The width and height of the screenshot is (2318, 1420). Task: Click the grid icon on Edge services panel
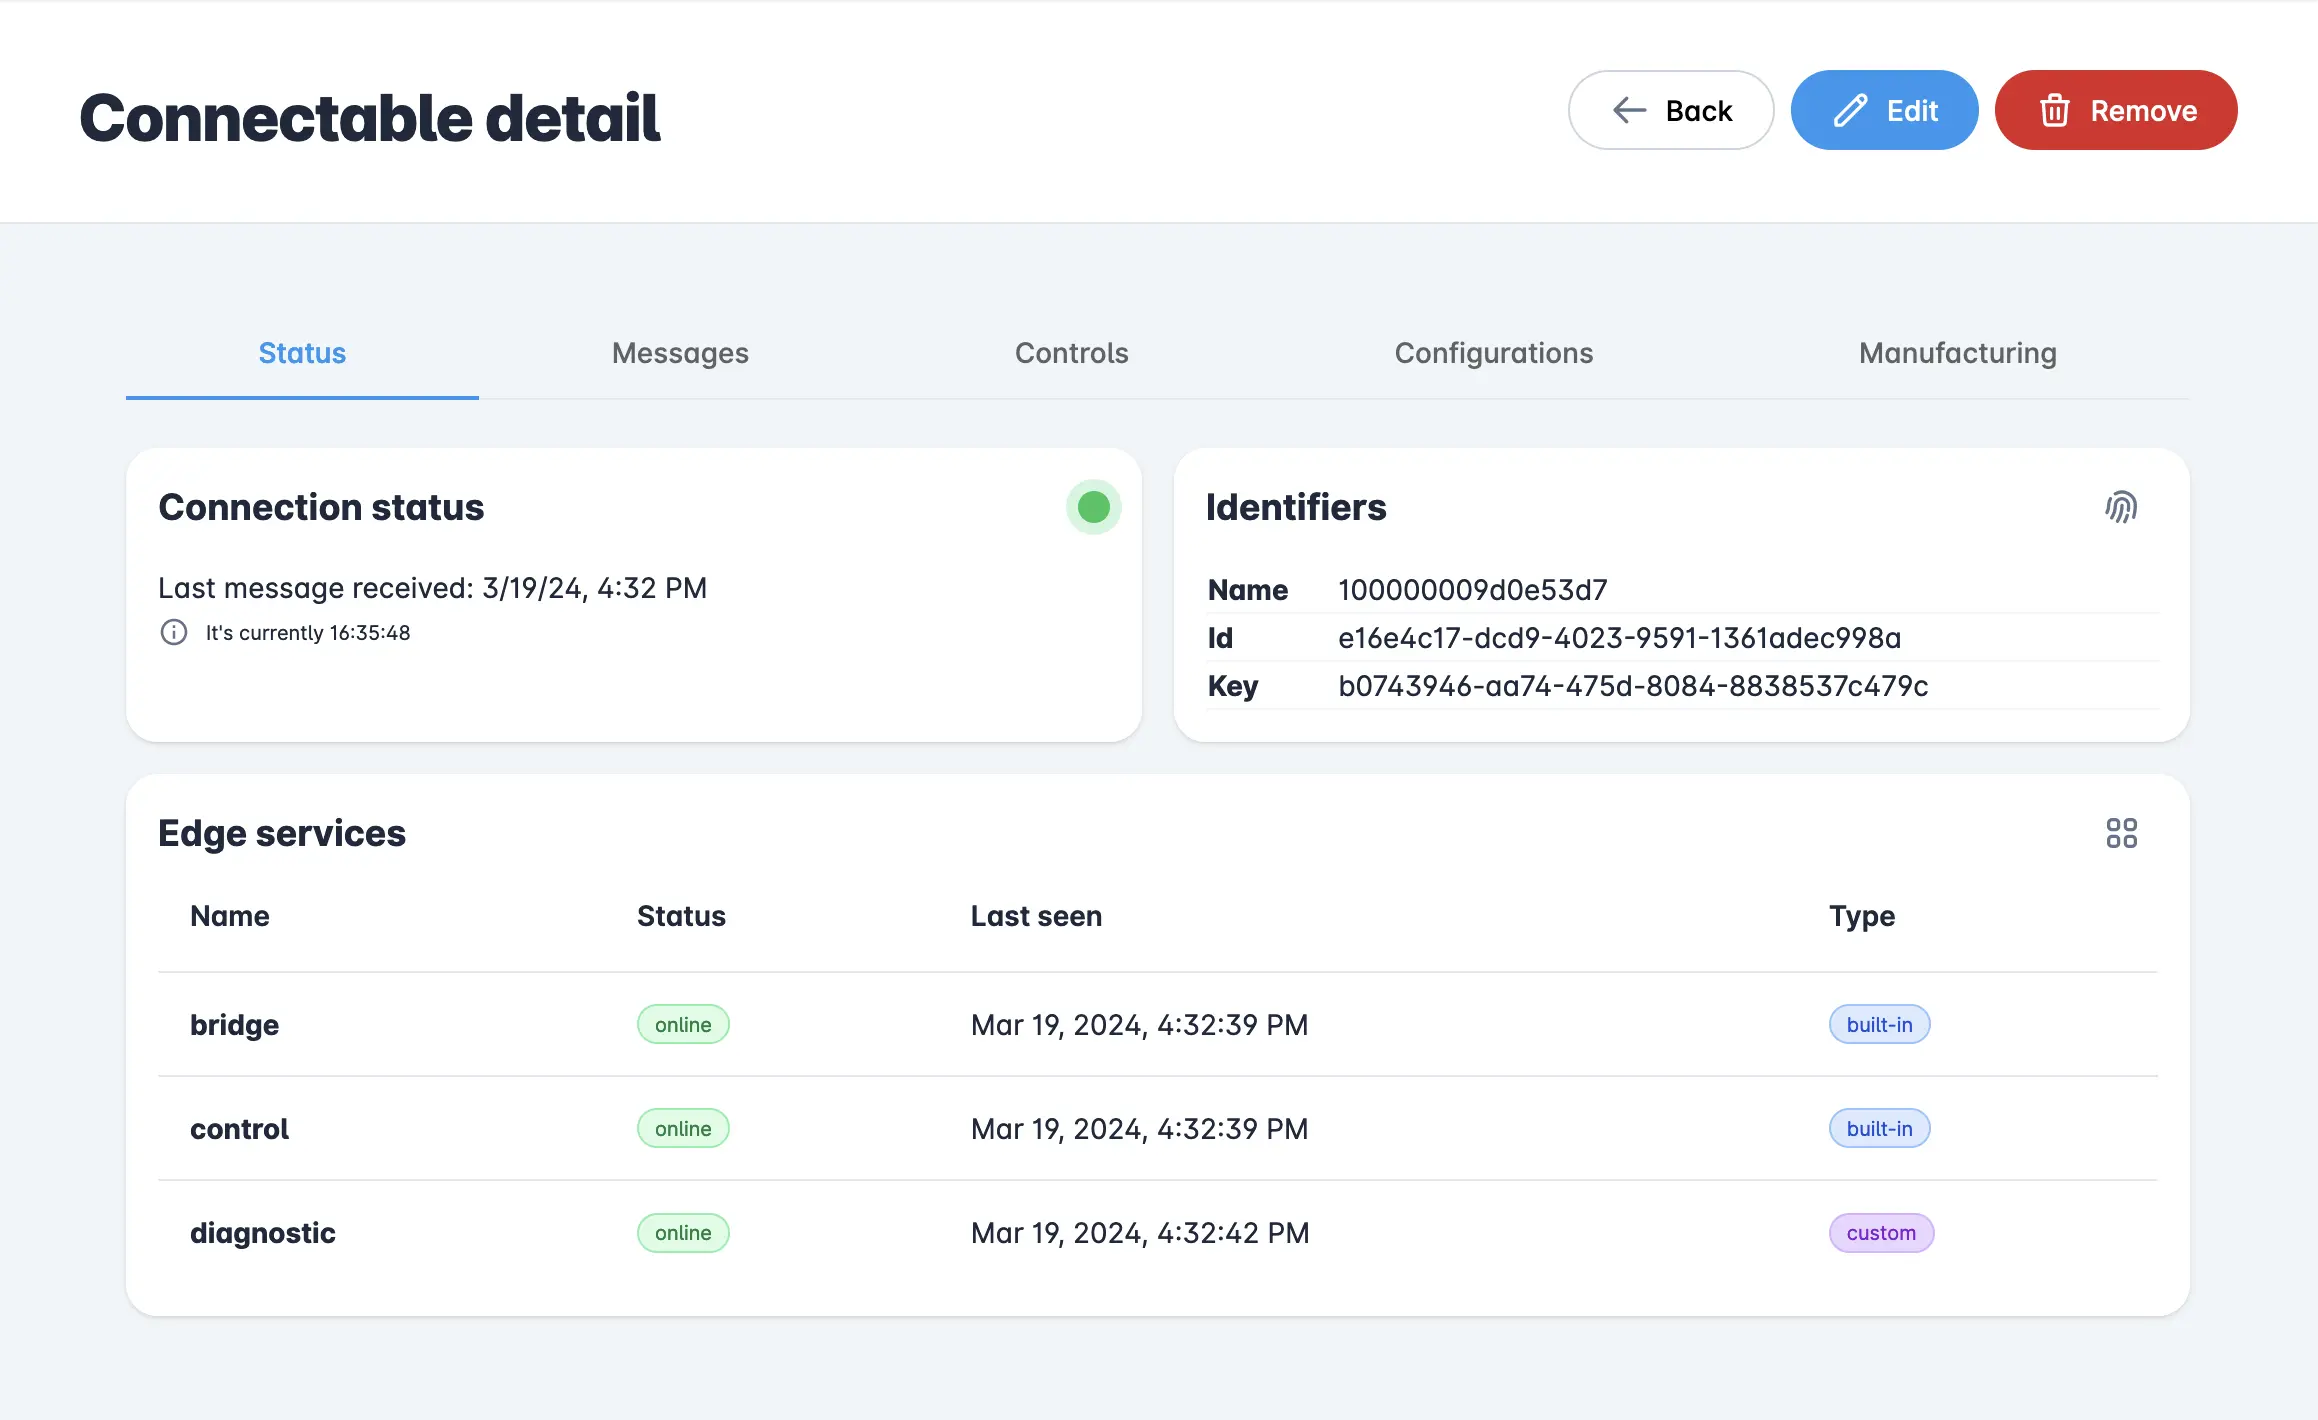click(x=2122, y=832)
